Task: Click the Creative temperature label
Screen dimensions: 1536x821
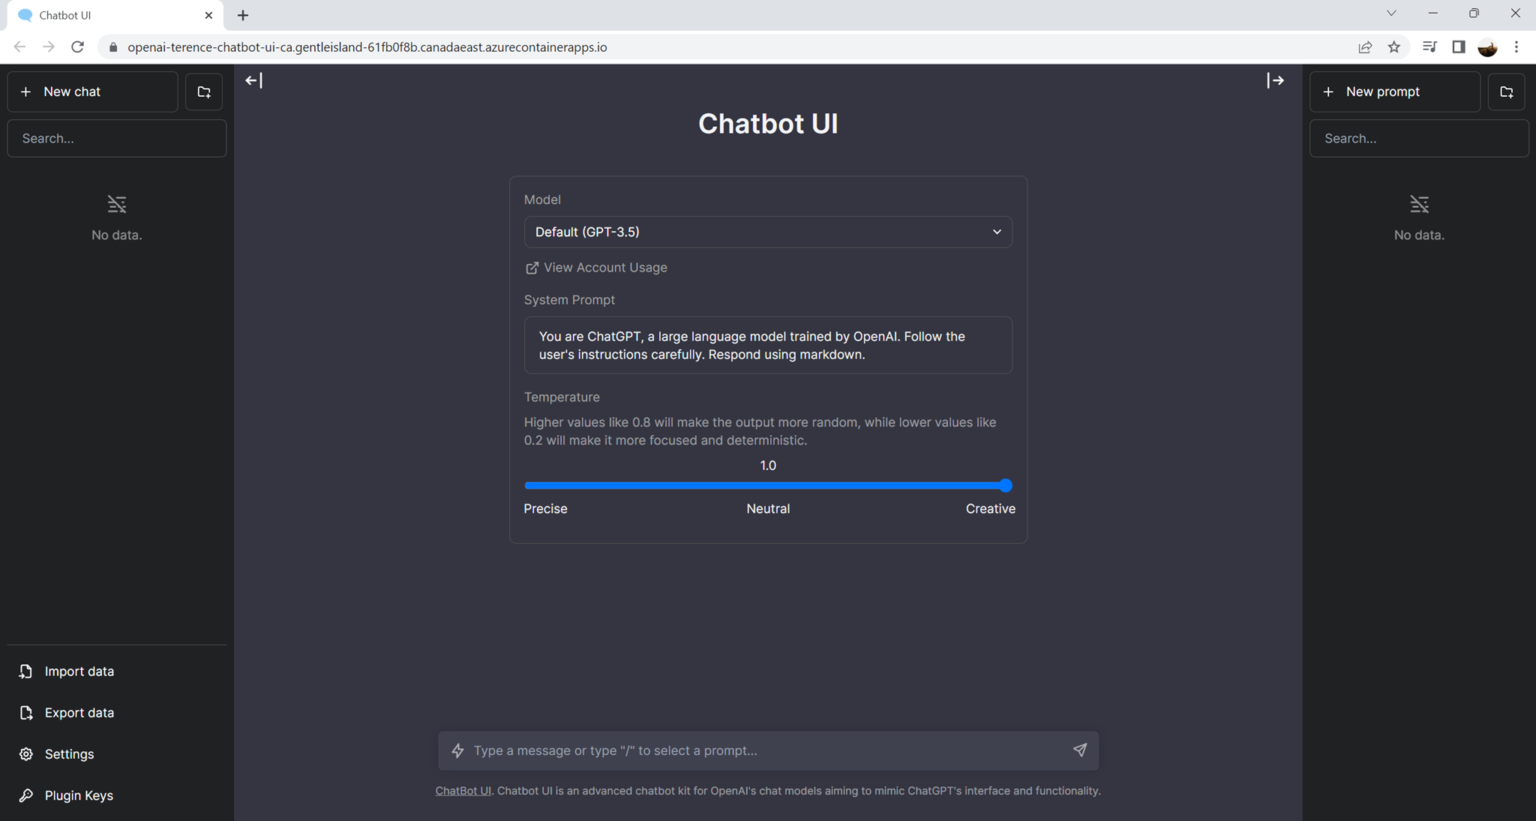Action: [x=990, y=508]
